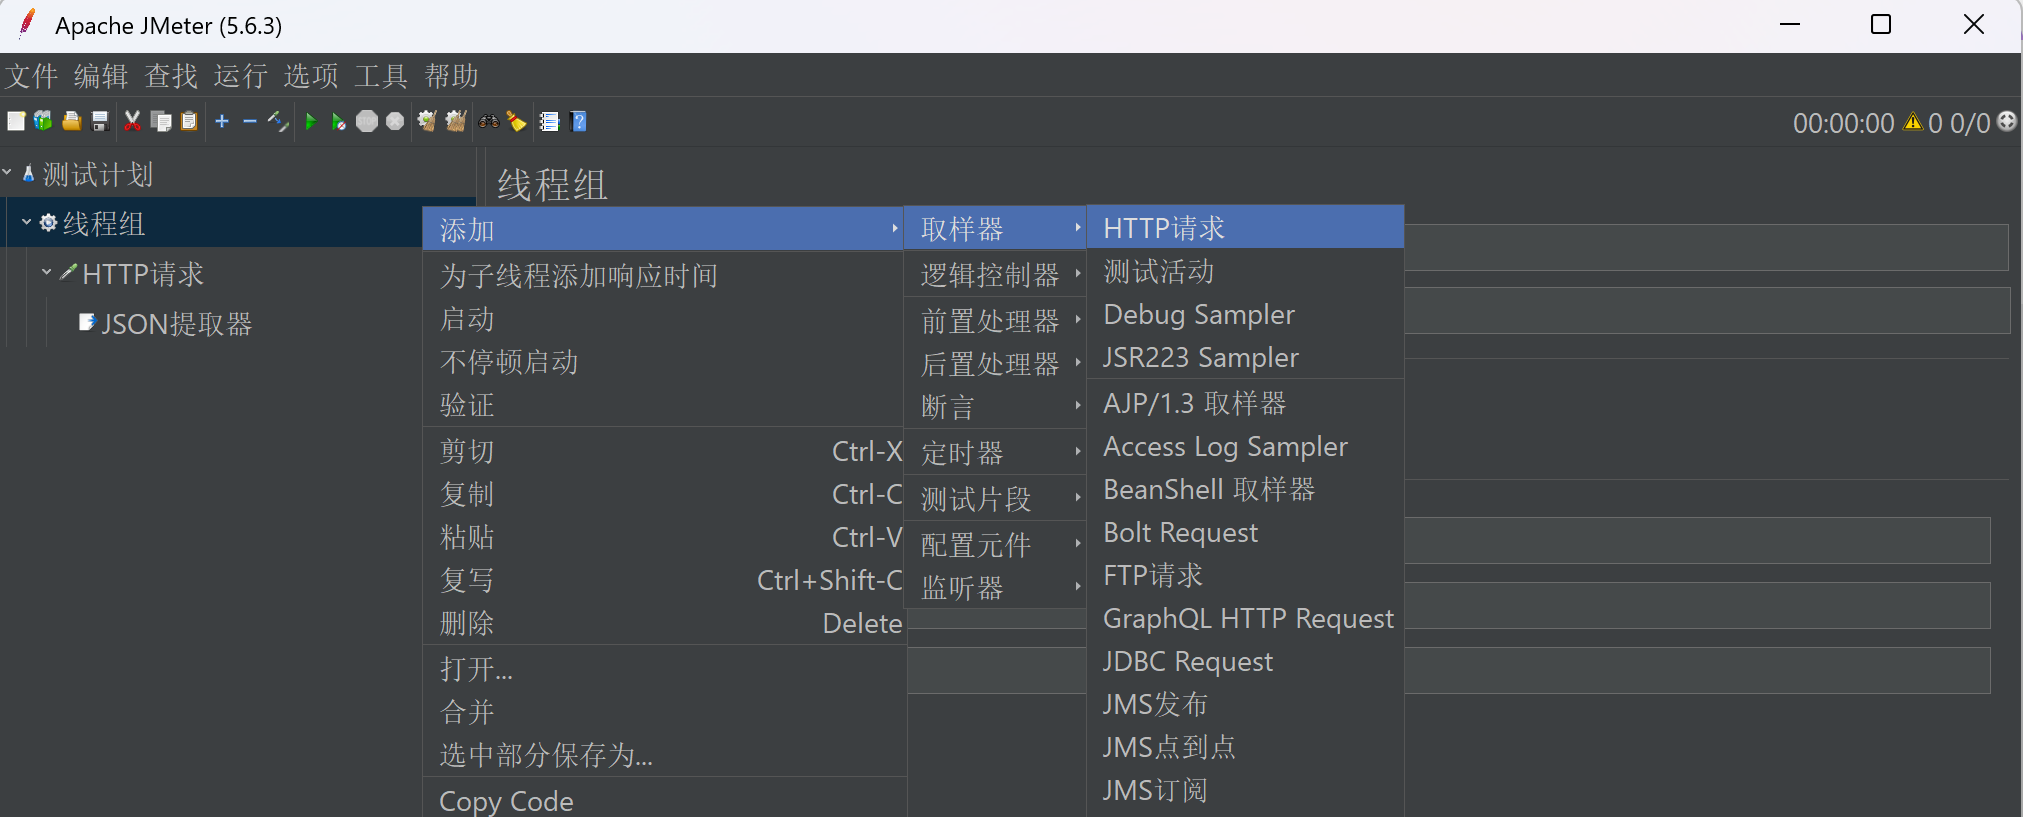Collapse the HTTP请求 tree node arrow

point(46,272)
